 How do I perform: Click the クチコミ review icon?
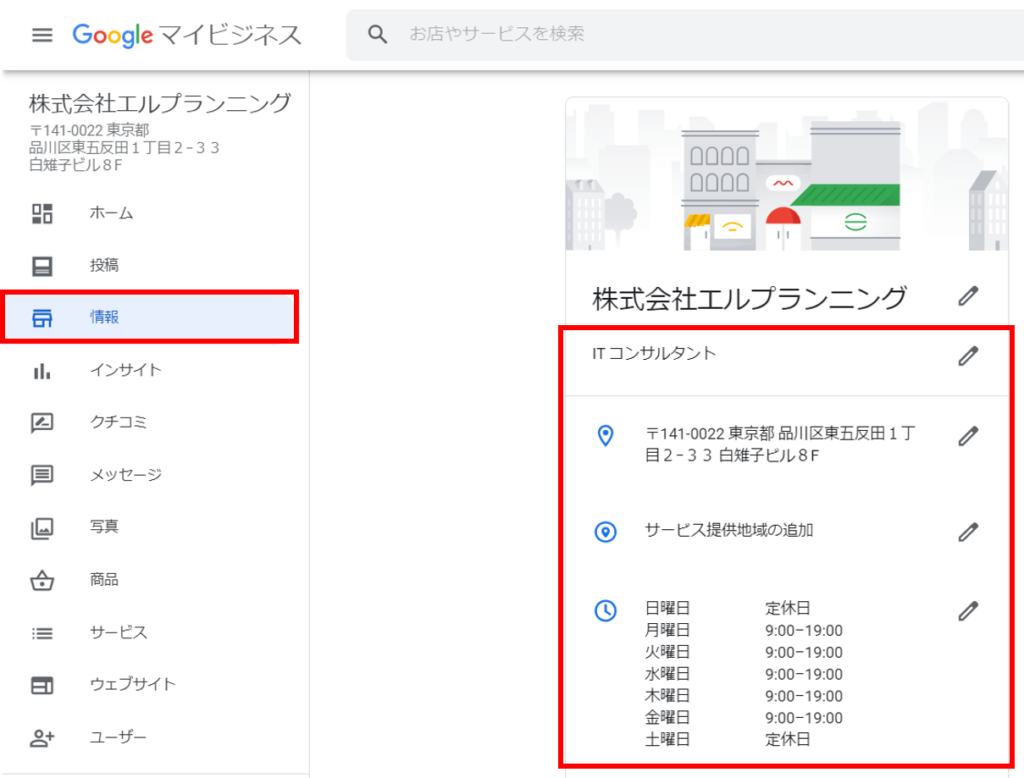42,423
